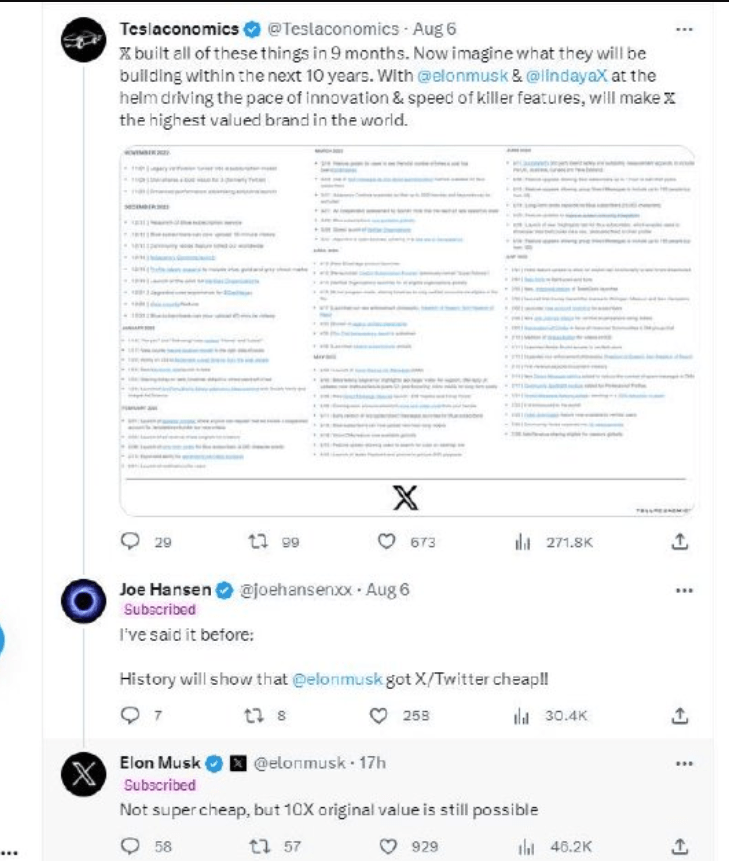Like Joe Hansen's reply
This screenshot has height=861, width=729.
tap(379, 716)
